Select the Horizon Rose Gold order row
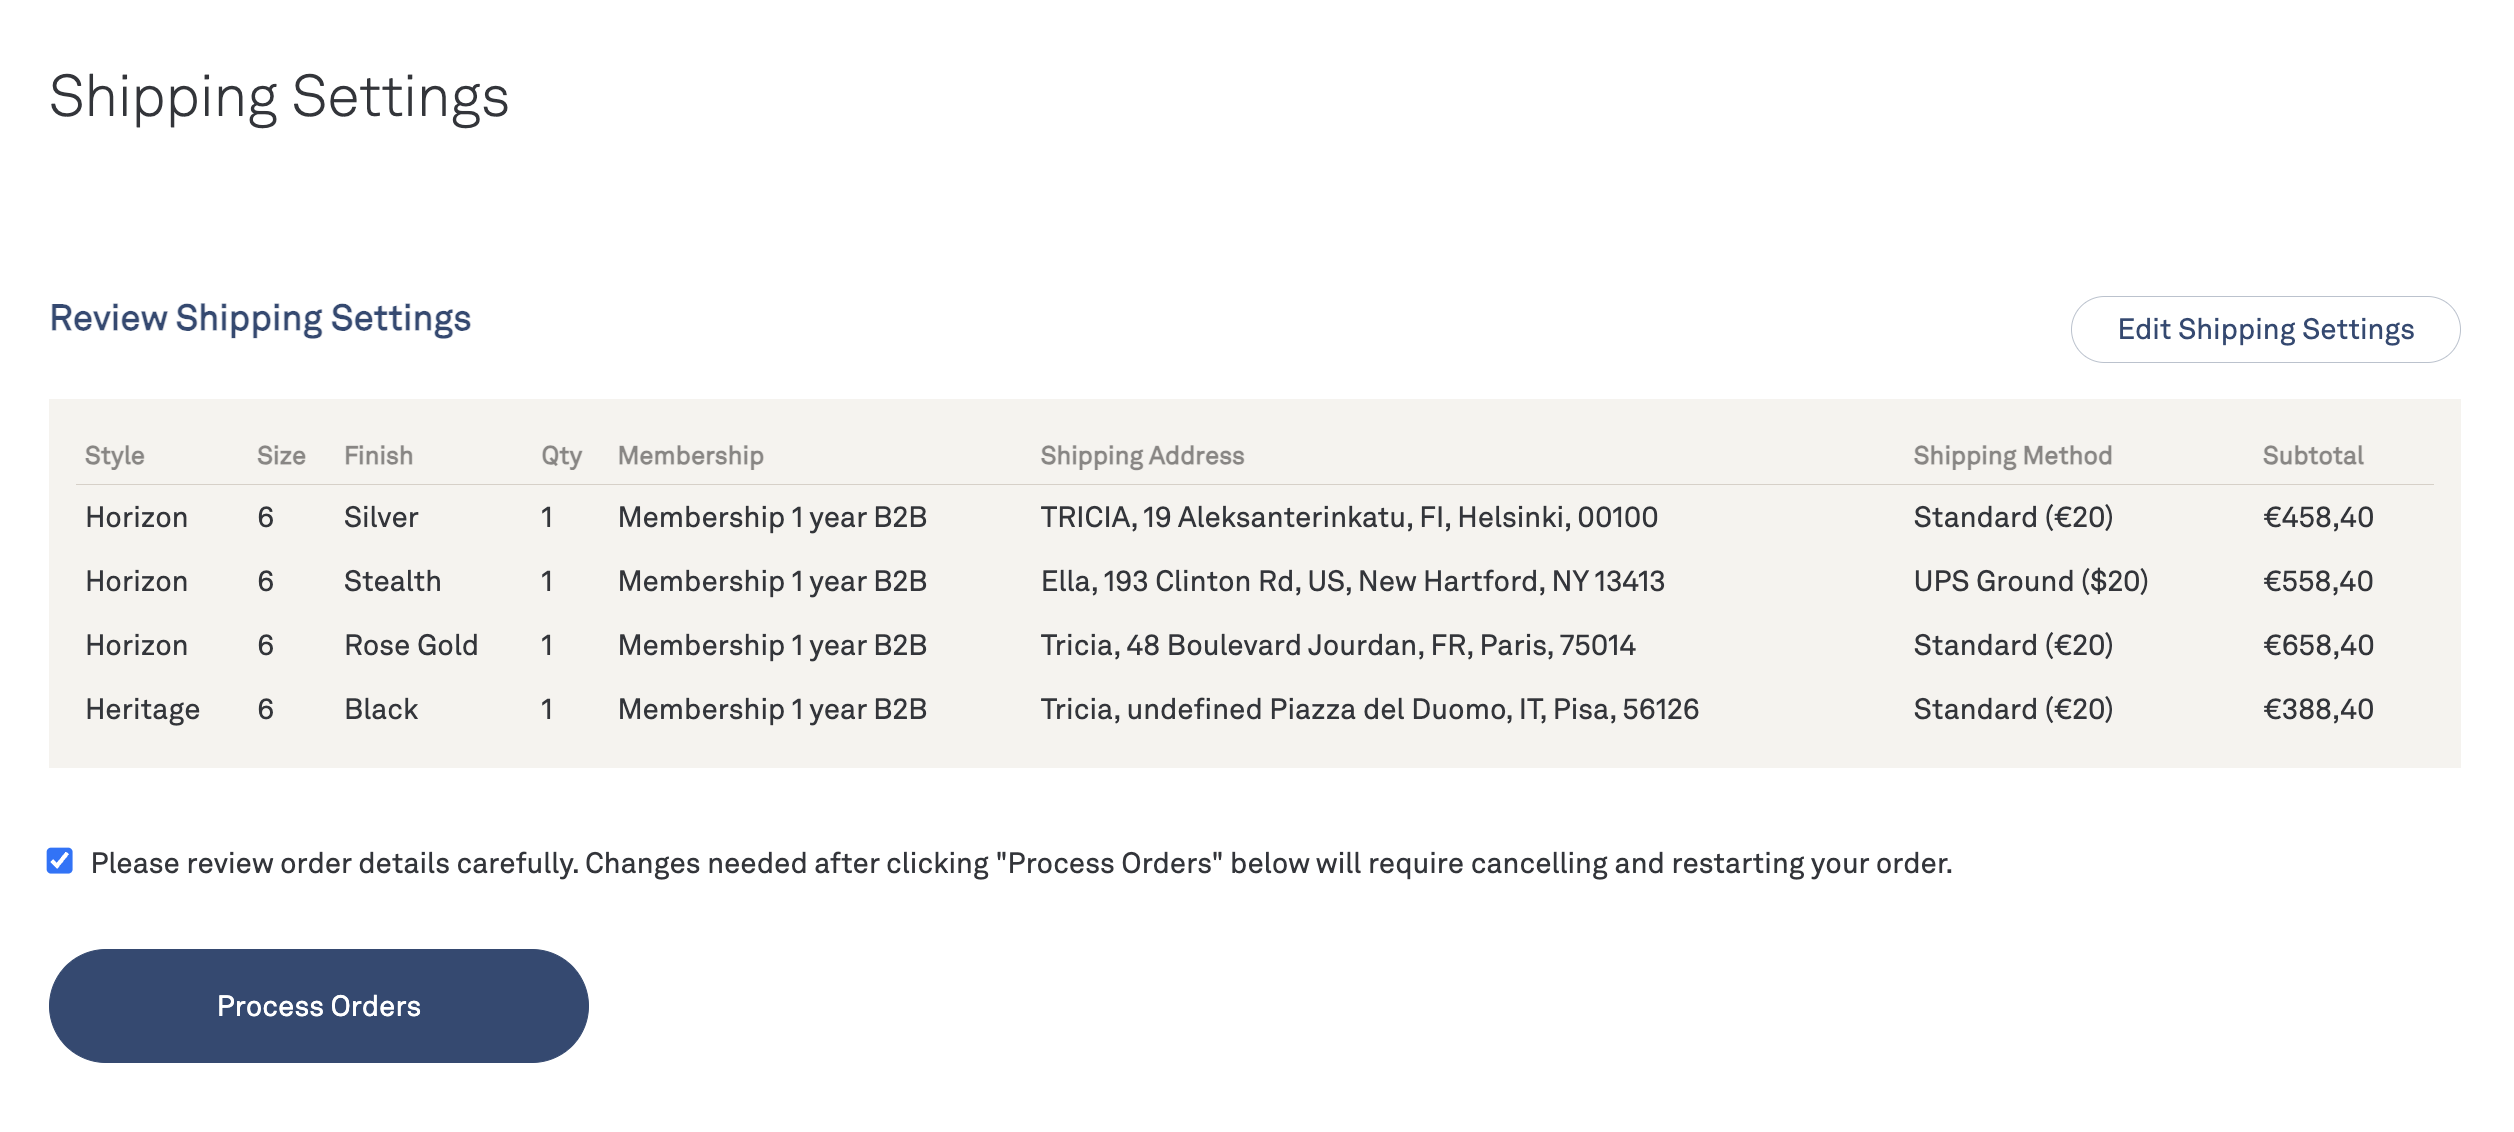This screenshot has width=2514, height=1132. click(x=1255, y=645)
